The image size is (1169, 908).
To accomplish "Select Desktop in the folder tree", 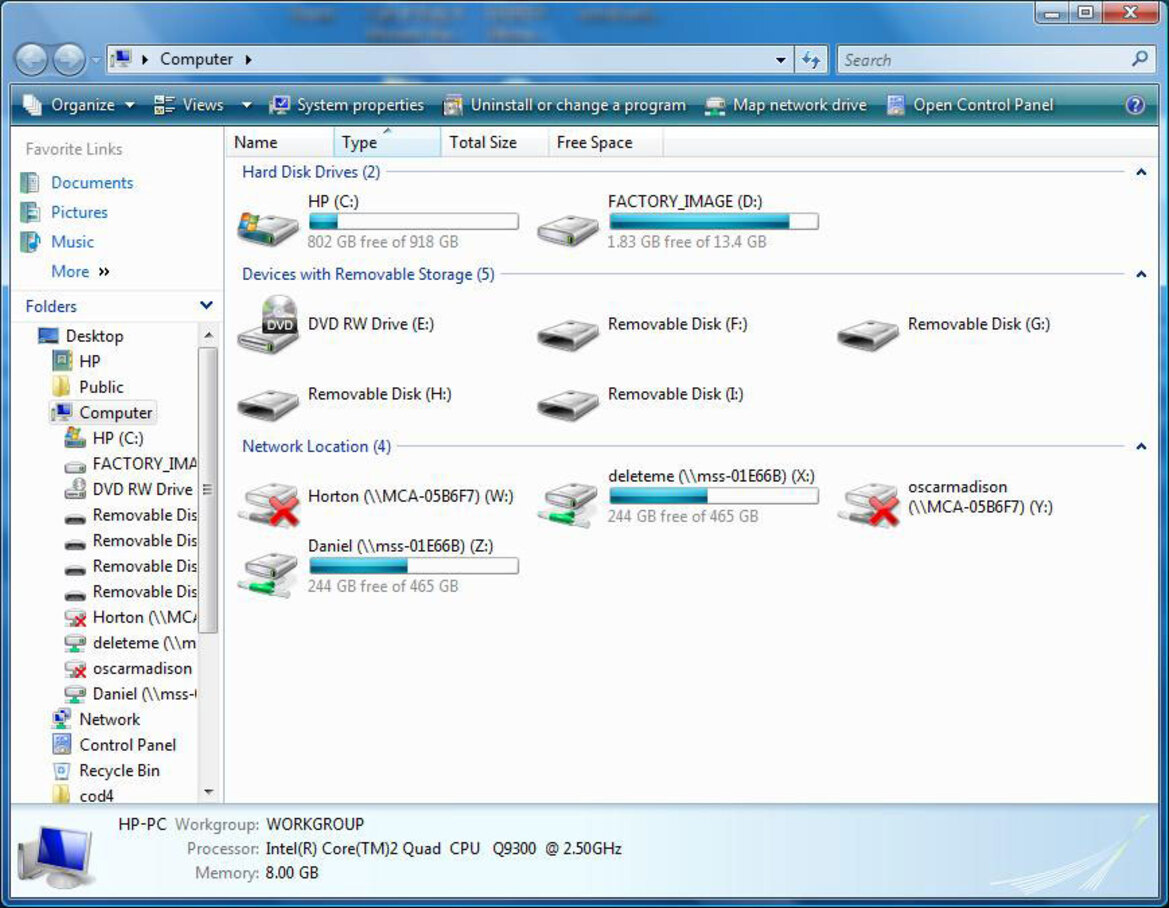I will (x=94, y=336).
